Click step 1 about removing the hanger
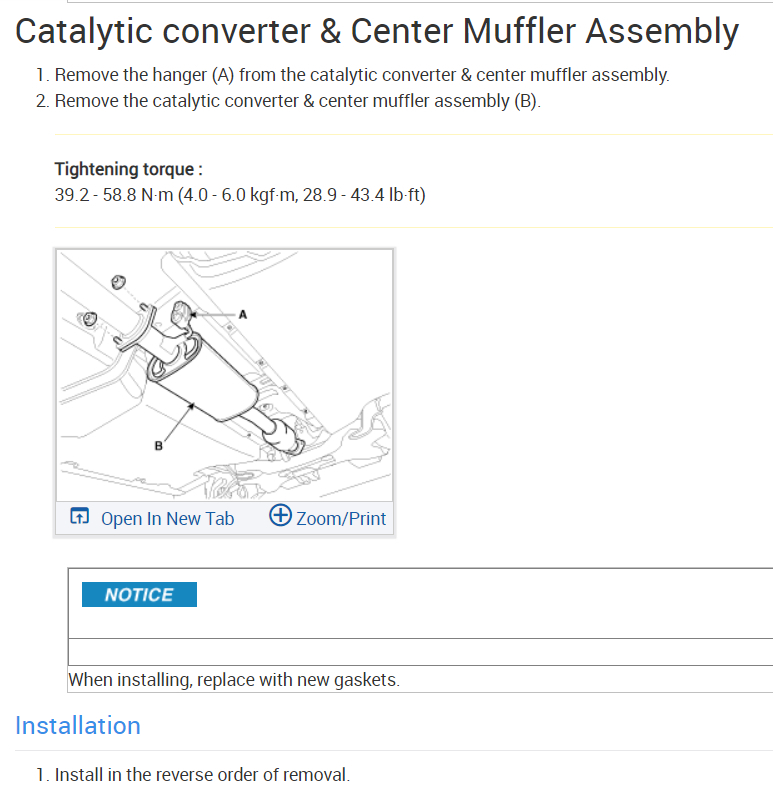 coord(362,75)
